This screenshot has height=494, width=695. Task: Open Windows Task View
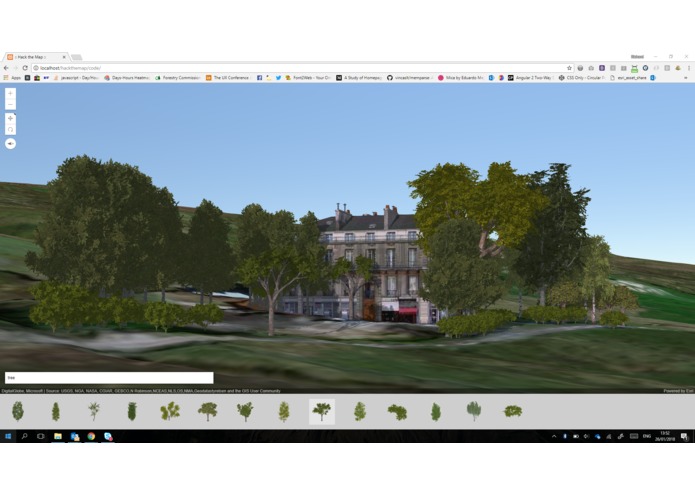pos(41,436)
